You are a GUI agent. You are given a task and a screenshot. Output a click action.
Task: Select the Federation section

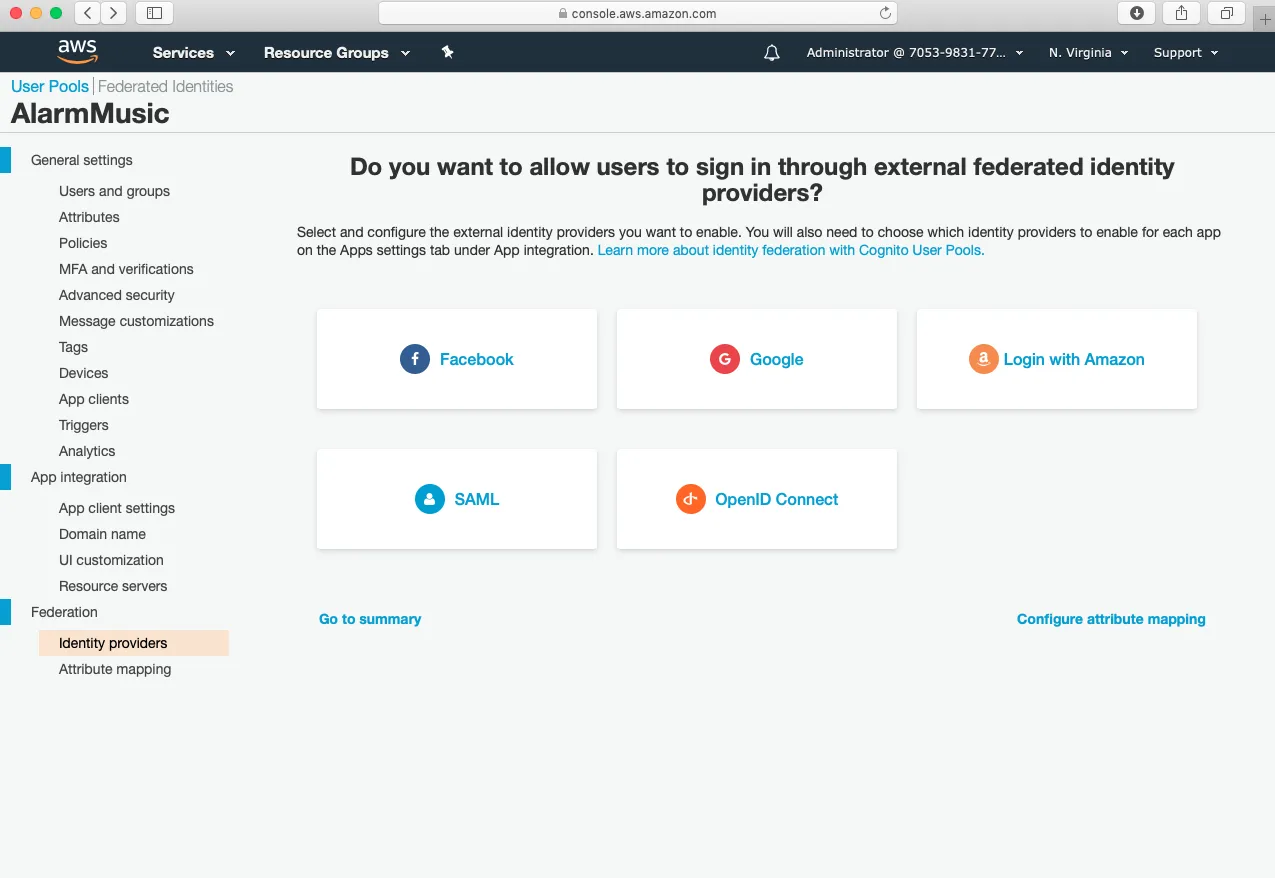pyautogui.click(x=64, y=612)
